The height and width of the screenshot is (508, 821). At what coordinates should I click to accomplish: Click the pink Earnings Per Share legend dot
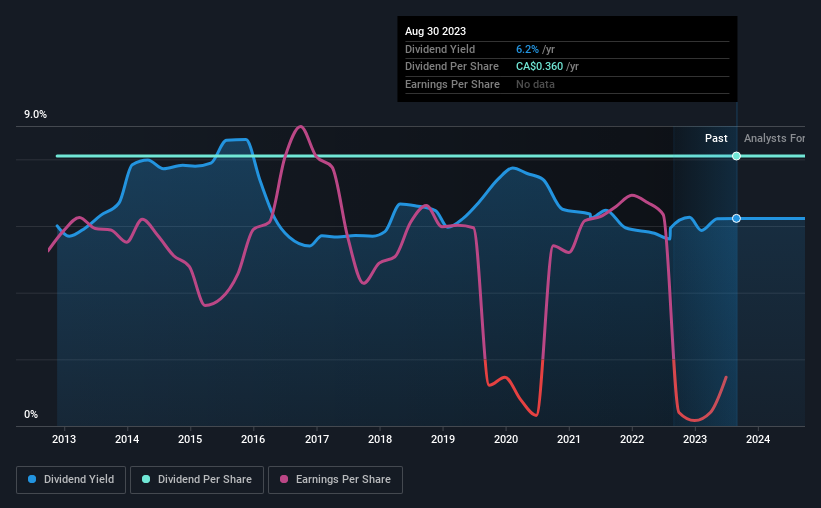pos(284,479)
